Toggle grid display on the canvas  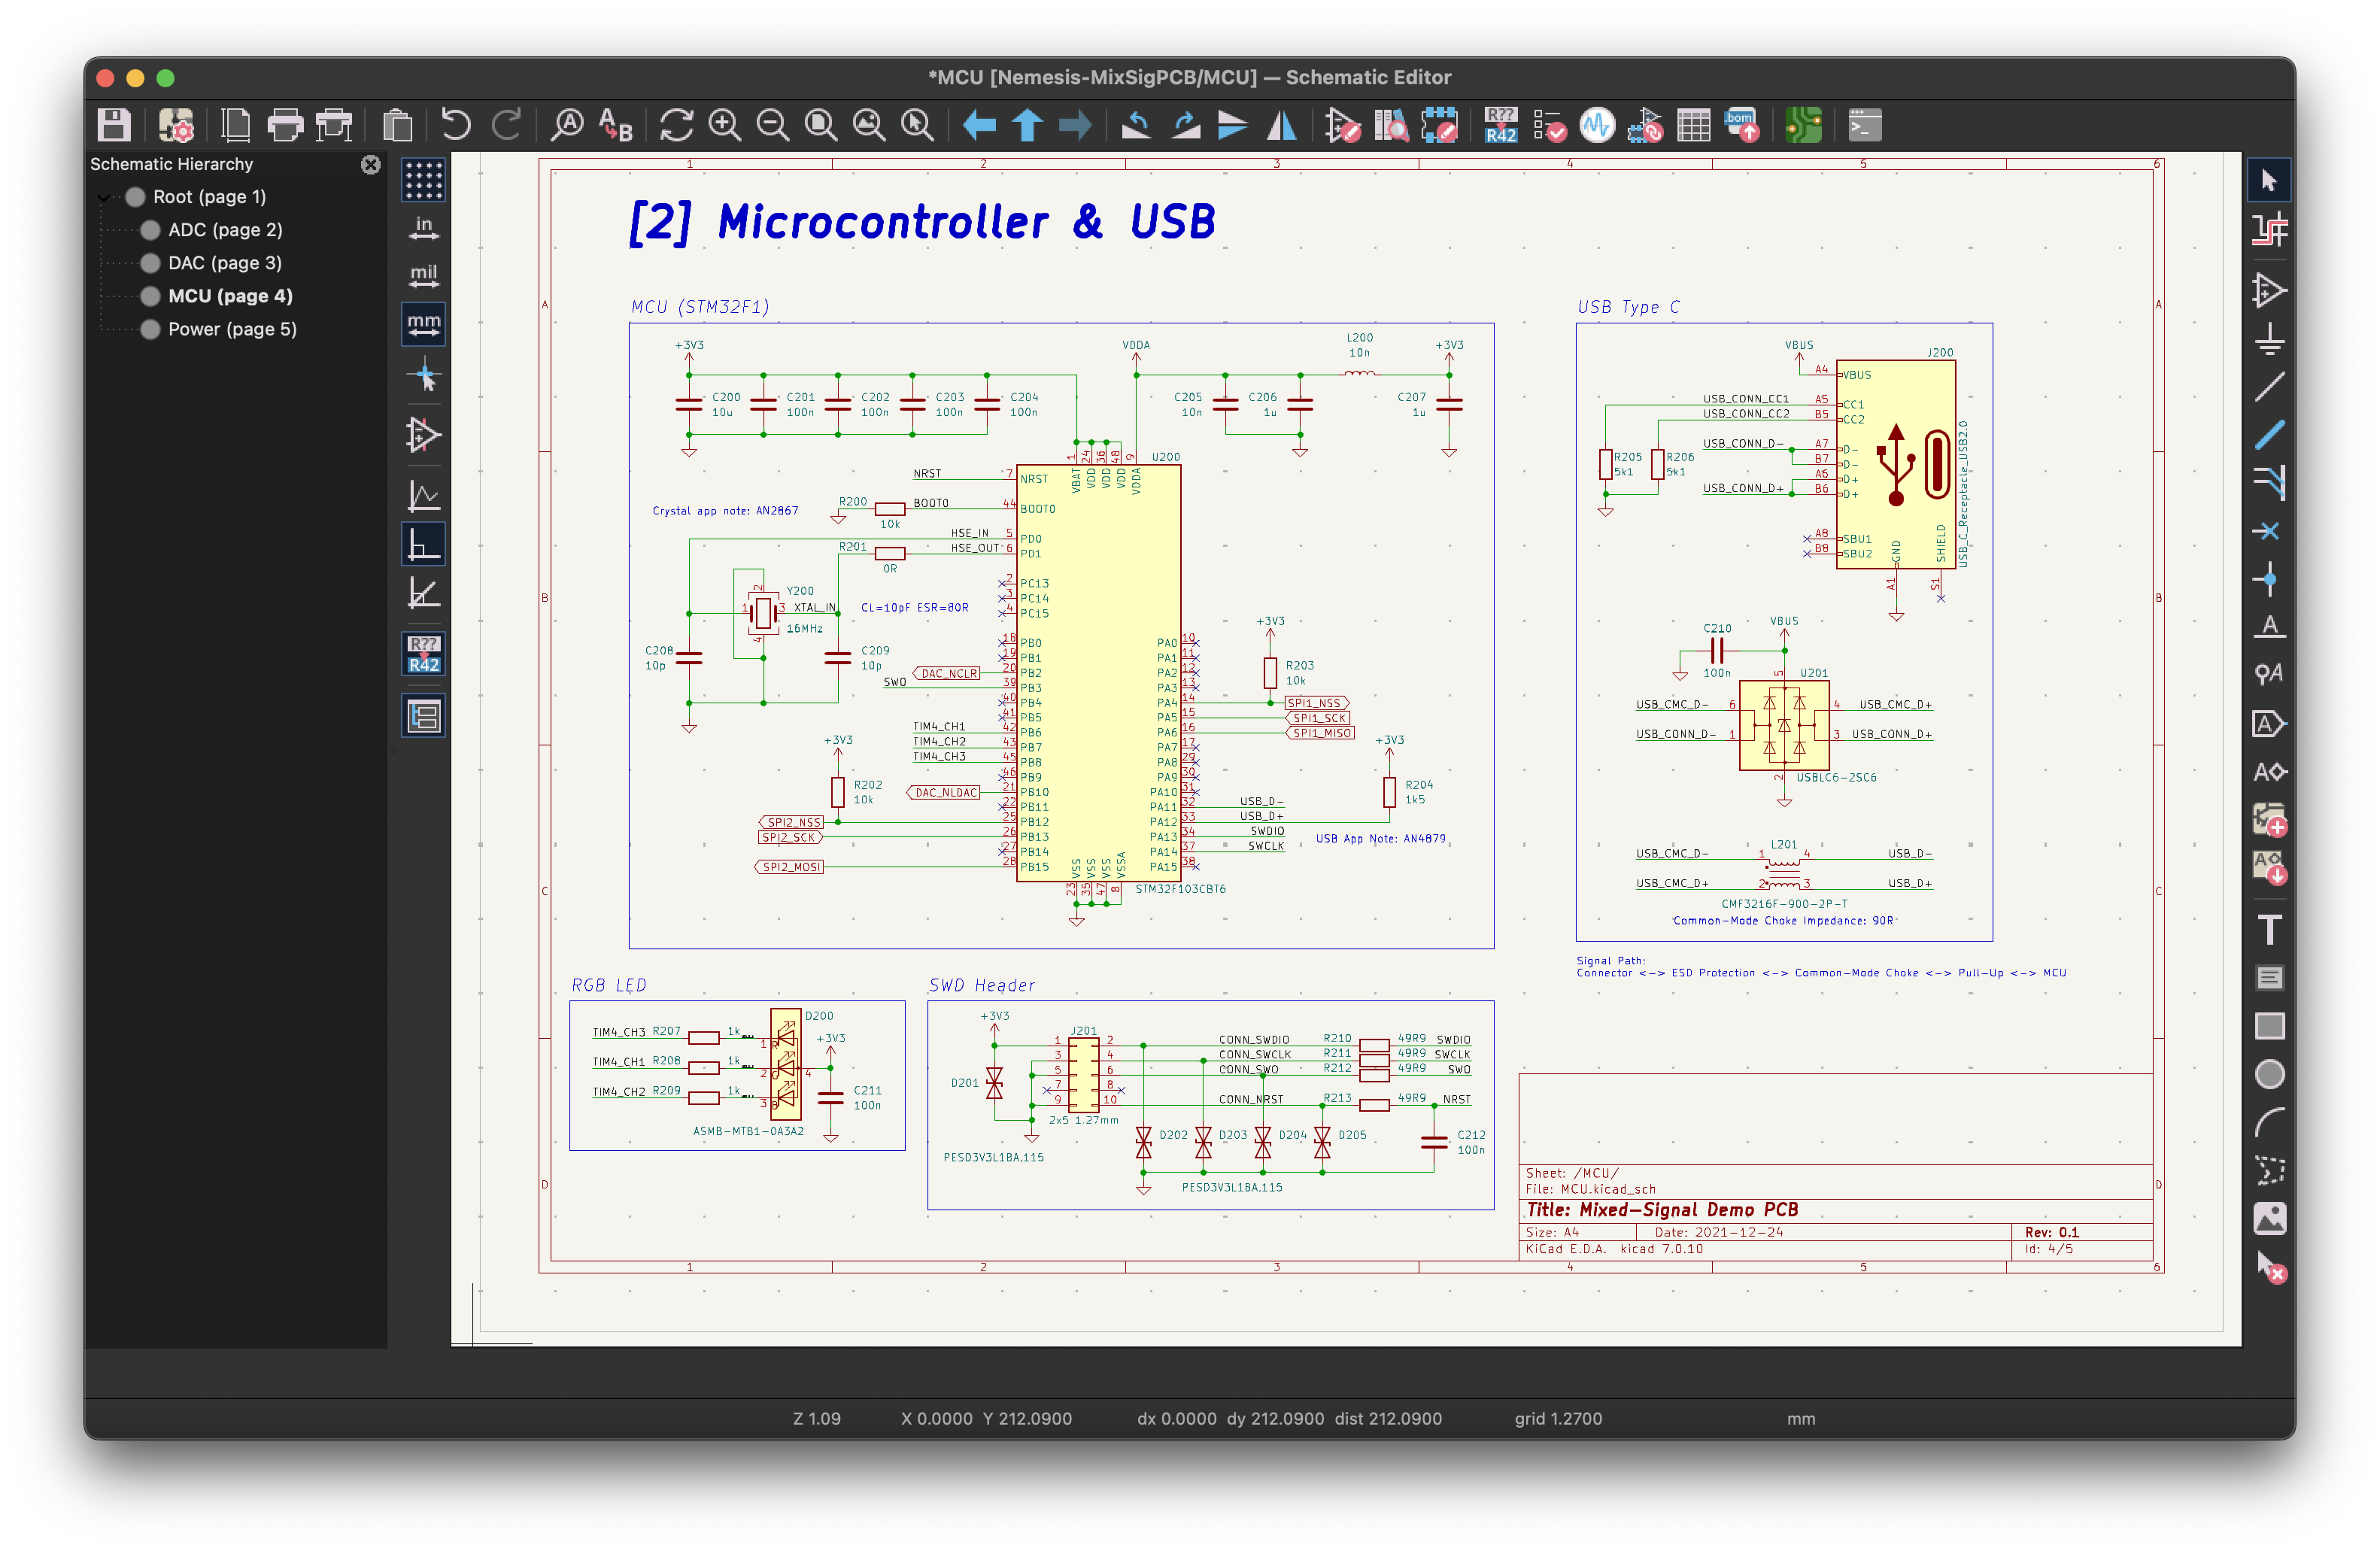(423, 181)
